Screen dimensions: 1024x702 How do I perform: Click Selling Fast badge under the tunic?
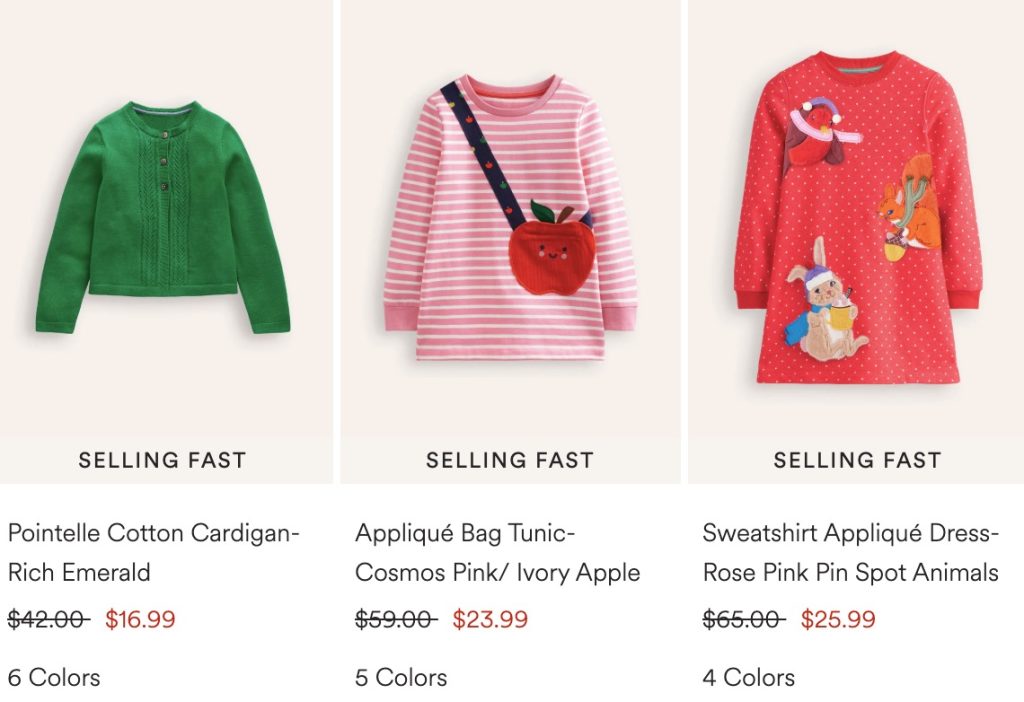click(510, 461)
